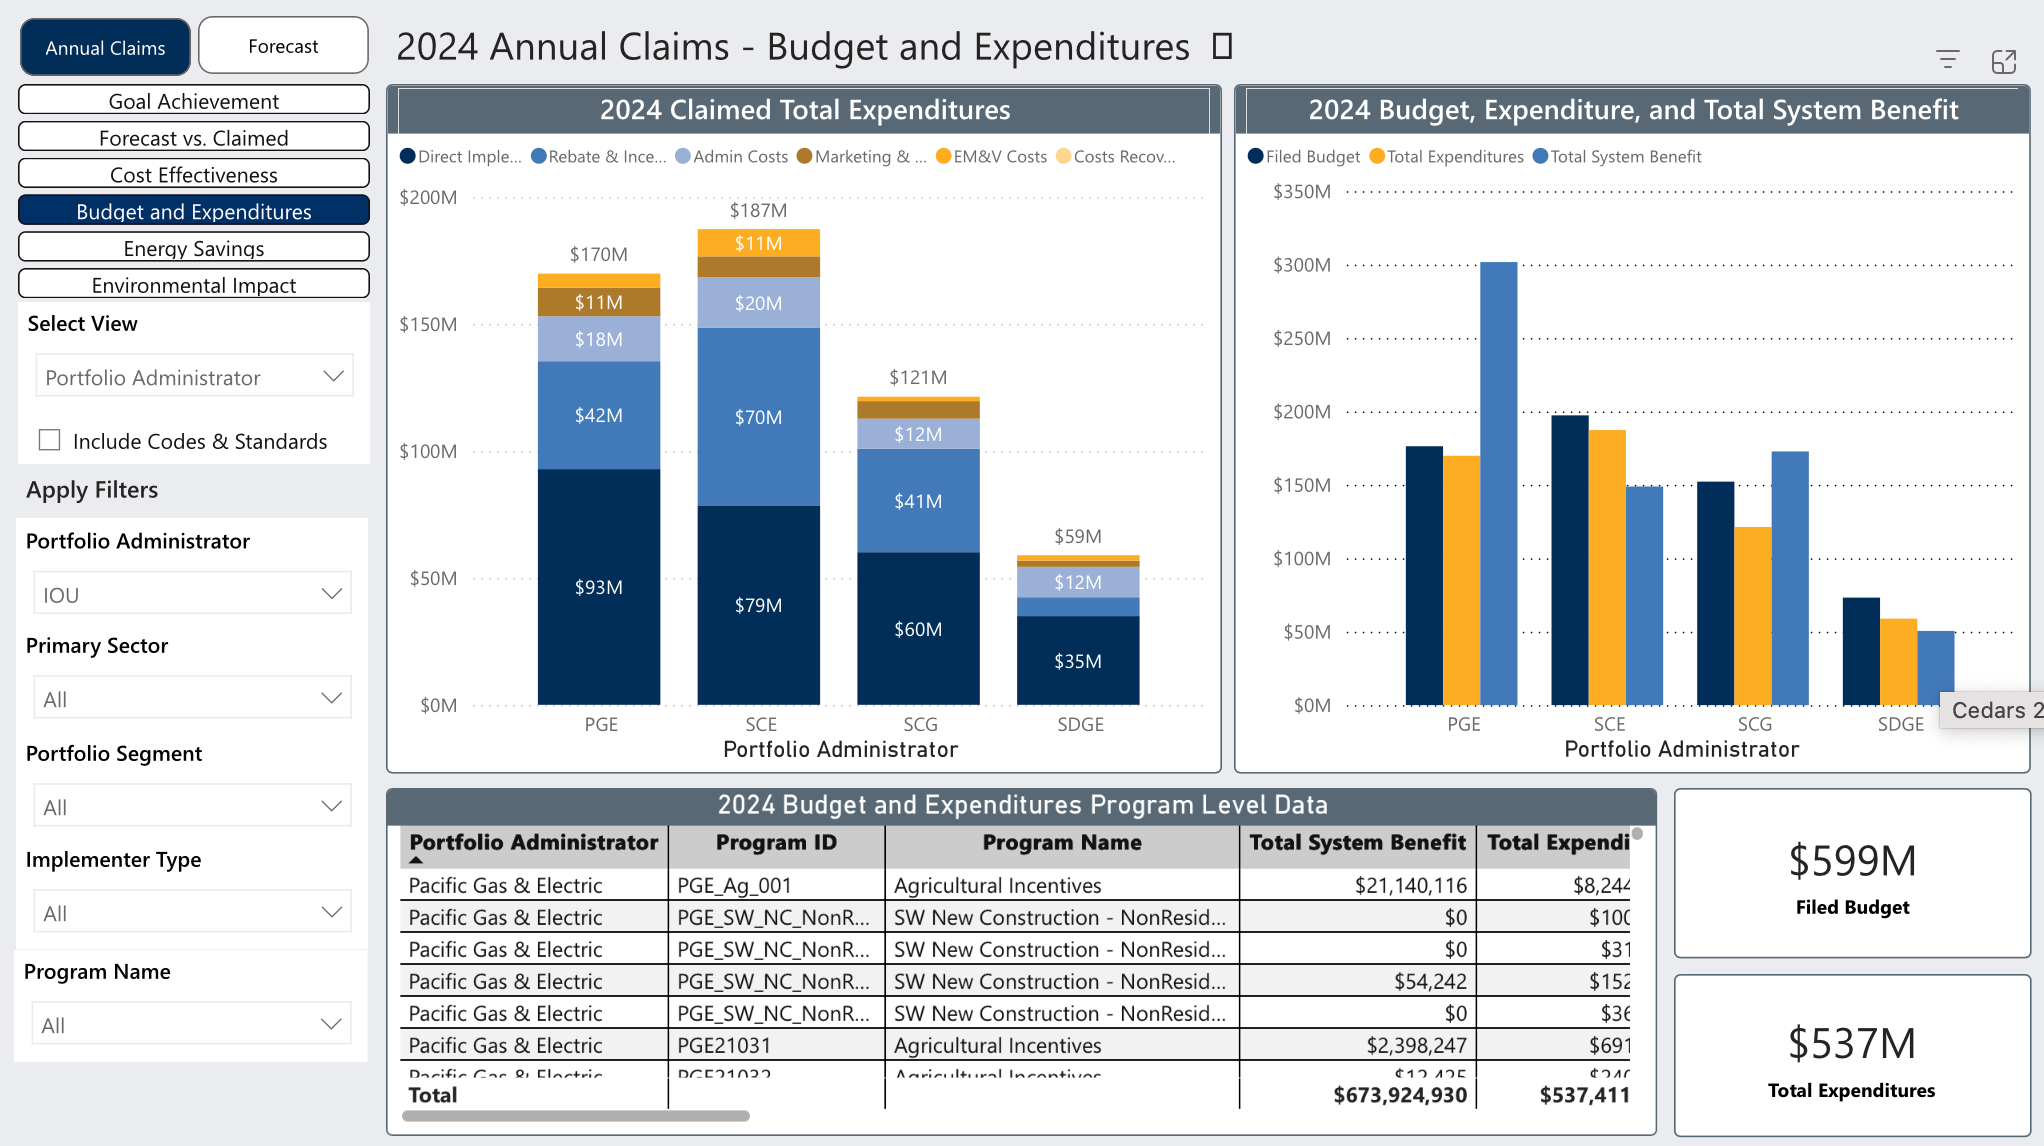Click the Total System Benefit legend dot
This screenshot has width=2044, height=1146.
(1540, 156)
